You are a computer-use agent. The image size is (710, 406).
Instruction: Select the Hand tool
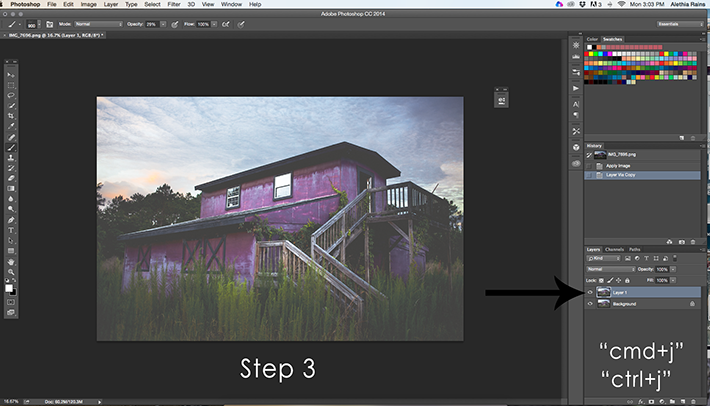point(11,262)
